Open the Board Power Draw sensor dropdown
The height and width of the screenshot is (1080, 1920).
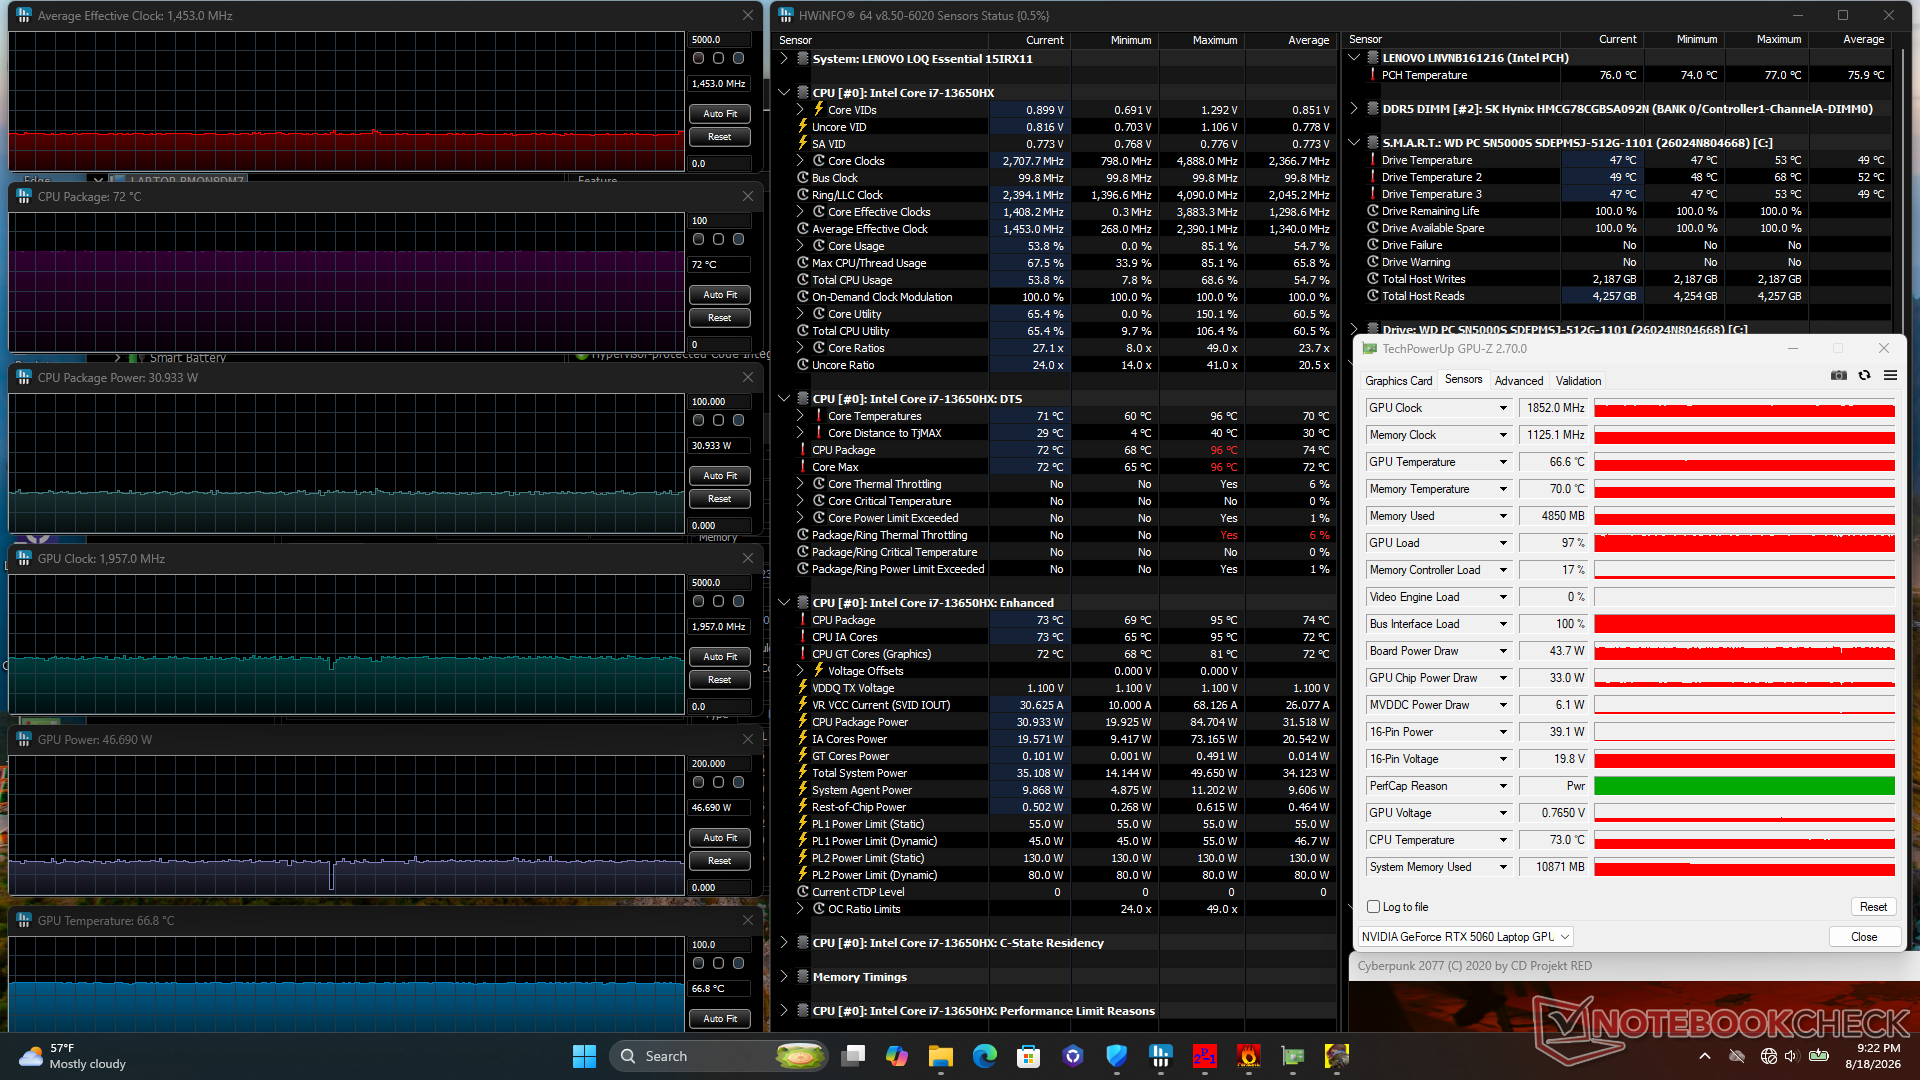(x=1502, y=651)
